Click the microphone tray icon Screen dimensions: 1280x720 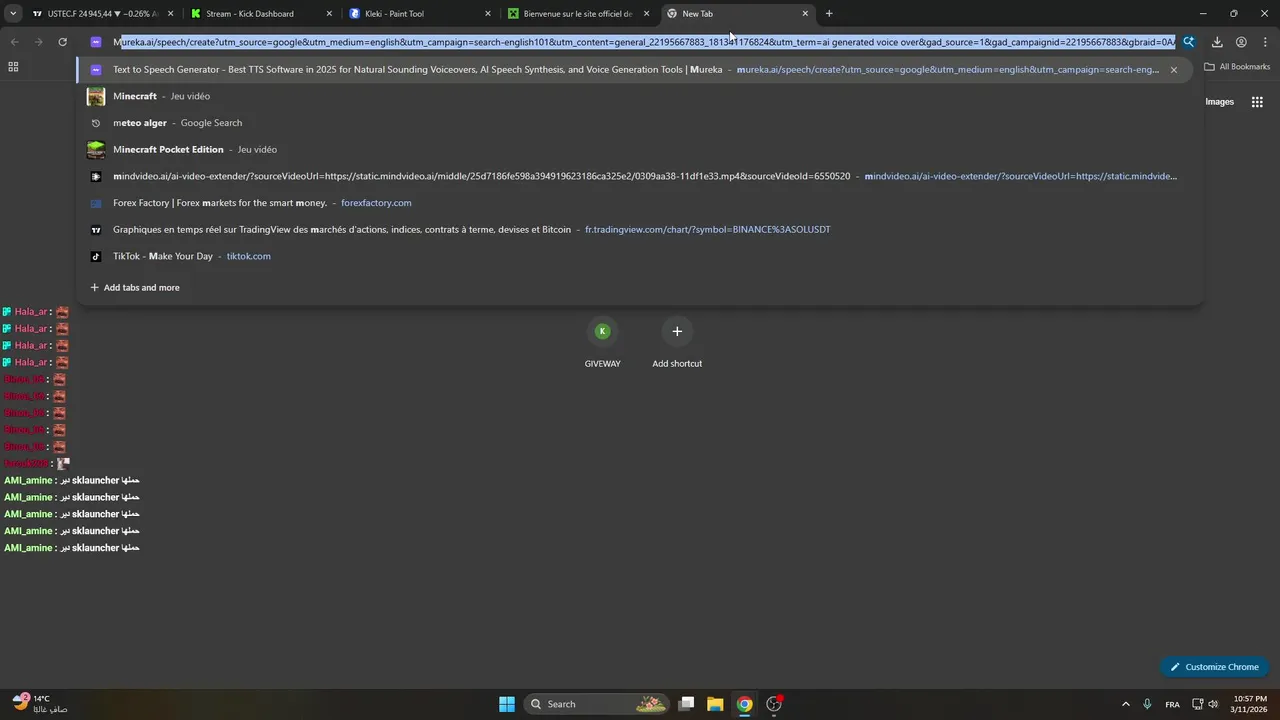tap(1147, 704)
